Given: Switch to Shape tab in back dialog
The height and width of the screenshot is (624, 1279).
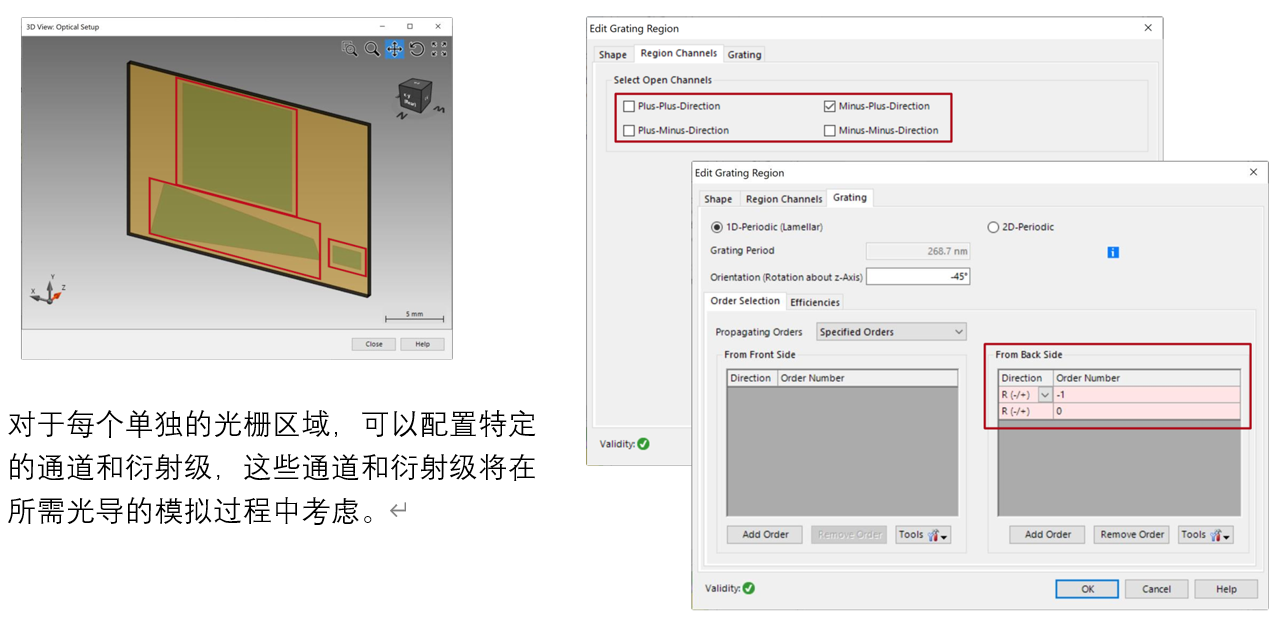Looking at the screenshot, I should click(x=613, y=55).
